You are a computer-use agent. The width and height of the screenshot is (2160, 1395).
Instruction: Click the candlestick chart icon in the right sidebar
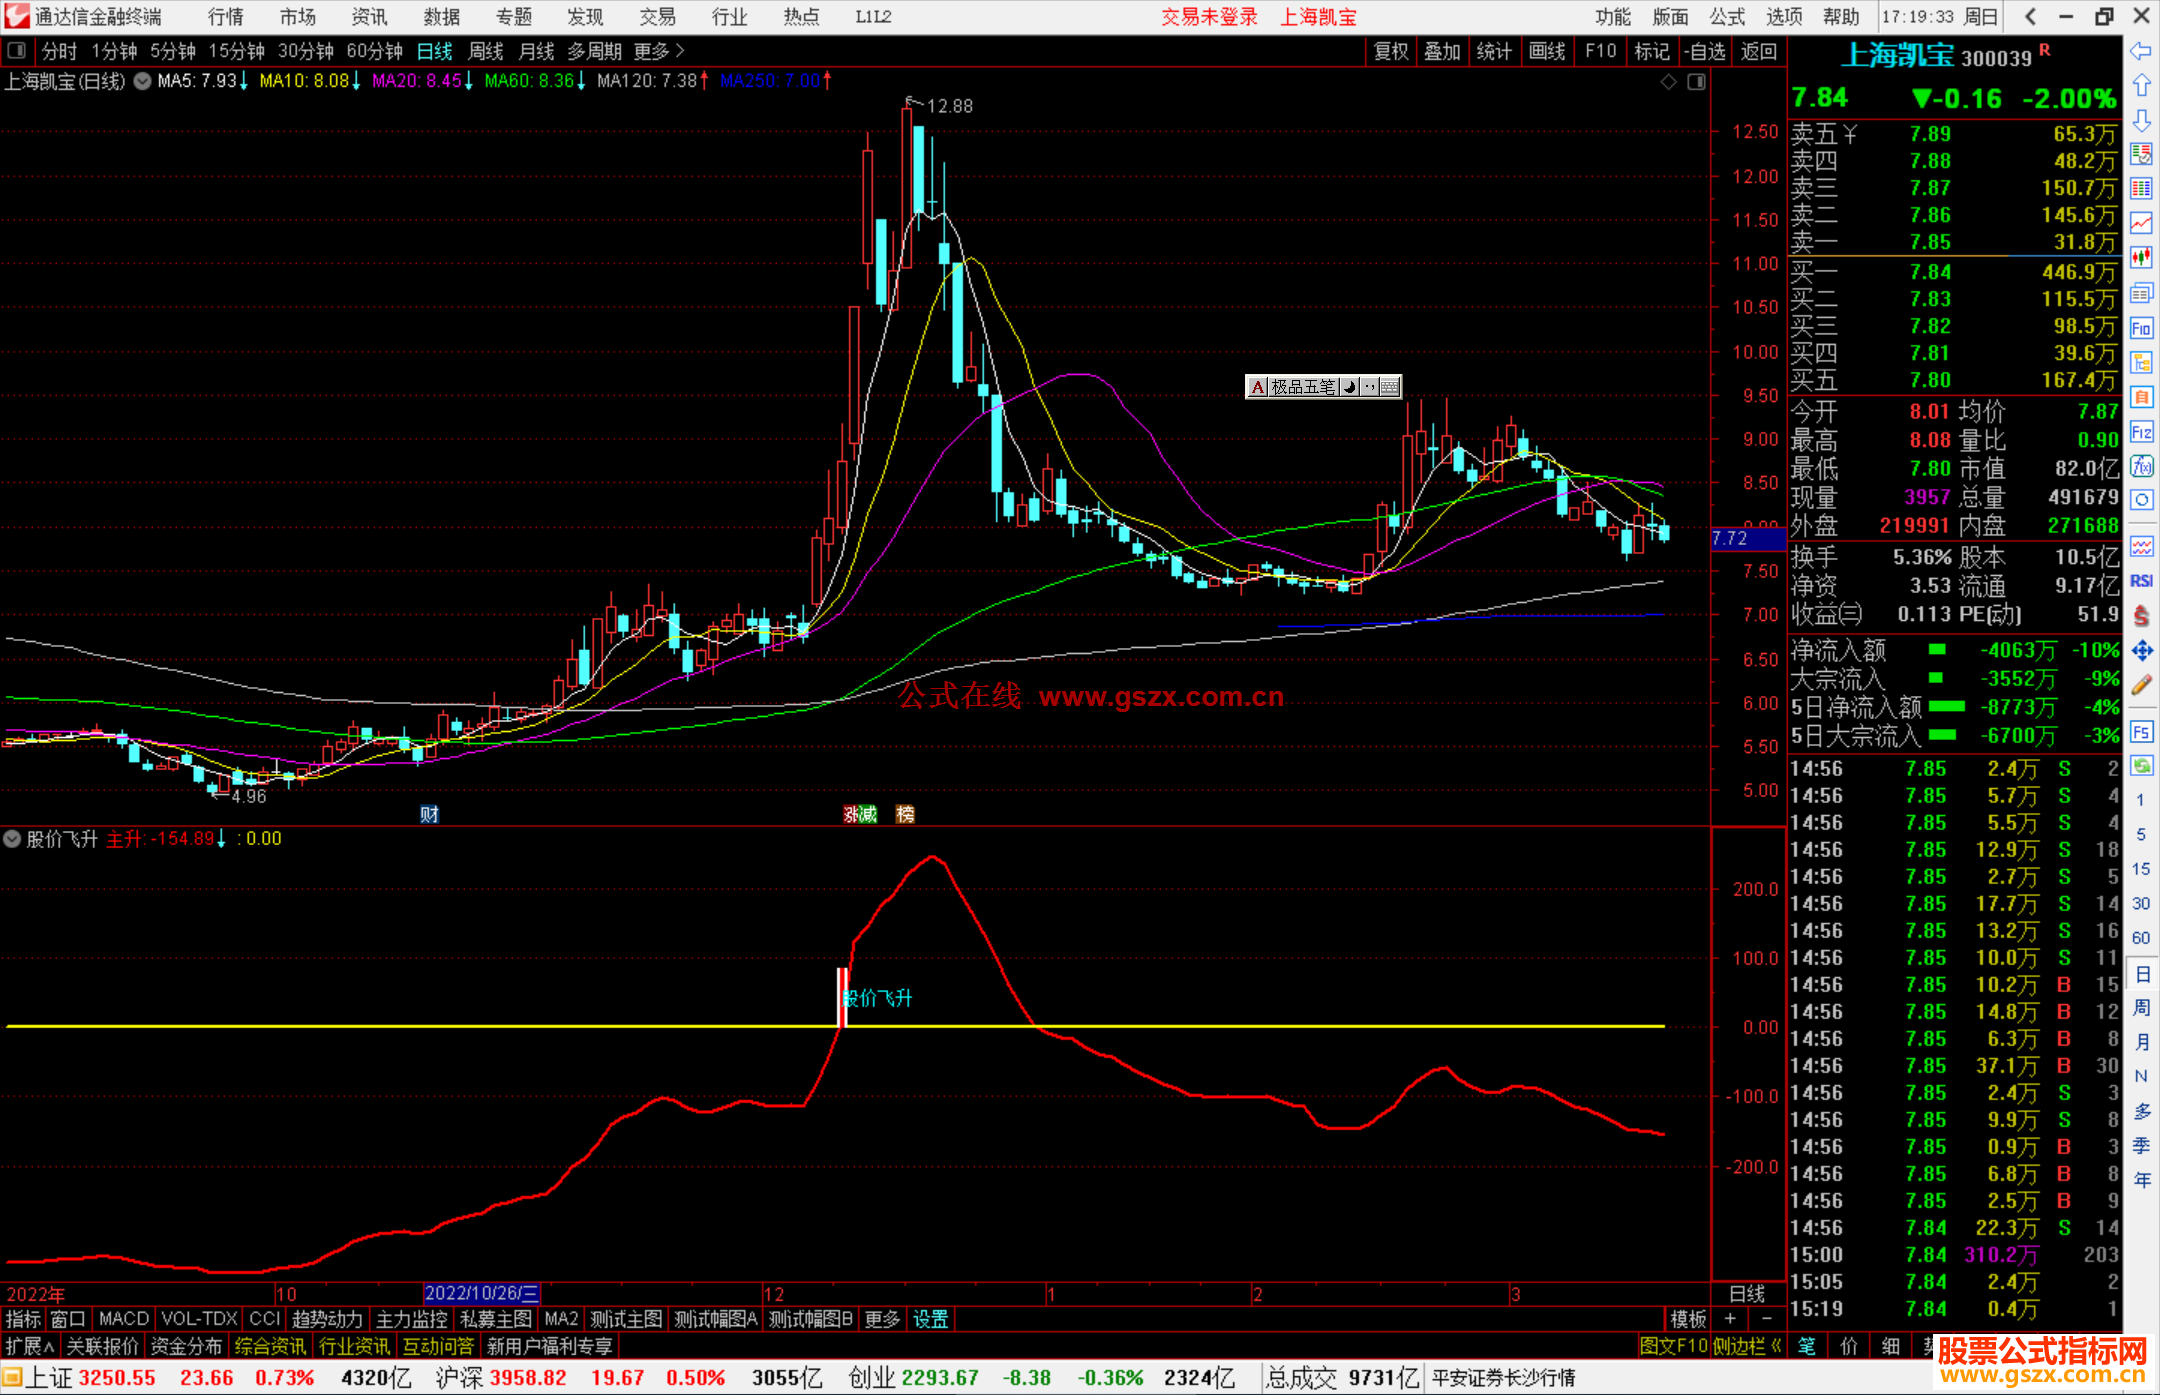click(2141, 258)
